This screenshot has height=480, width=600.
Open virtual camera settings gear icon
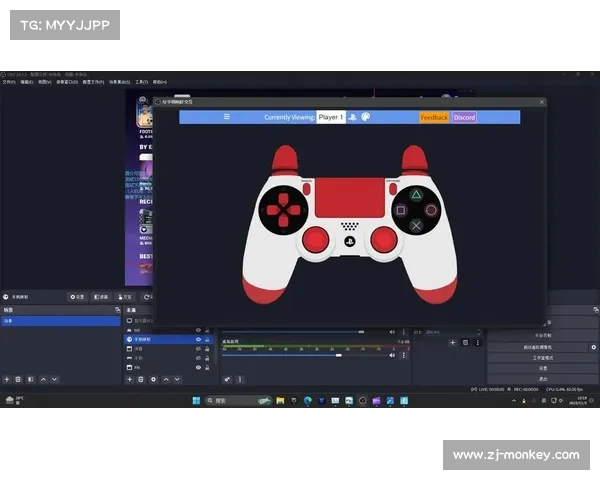(x=593, y=347)
